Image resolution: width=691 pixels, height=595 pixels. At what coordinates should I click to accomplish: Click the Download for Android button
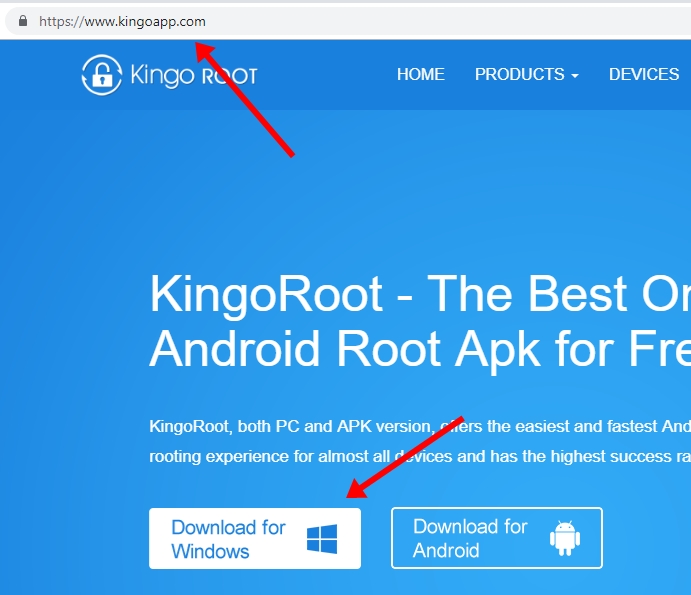(497, 538)
